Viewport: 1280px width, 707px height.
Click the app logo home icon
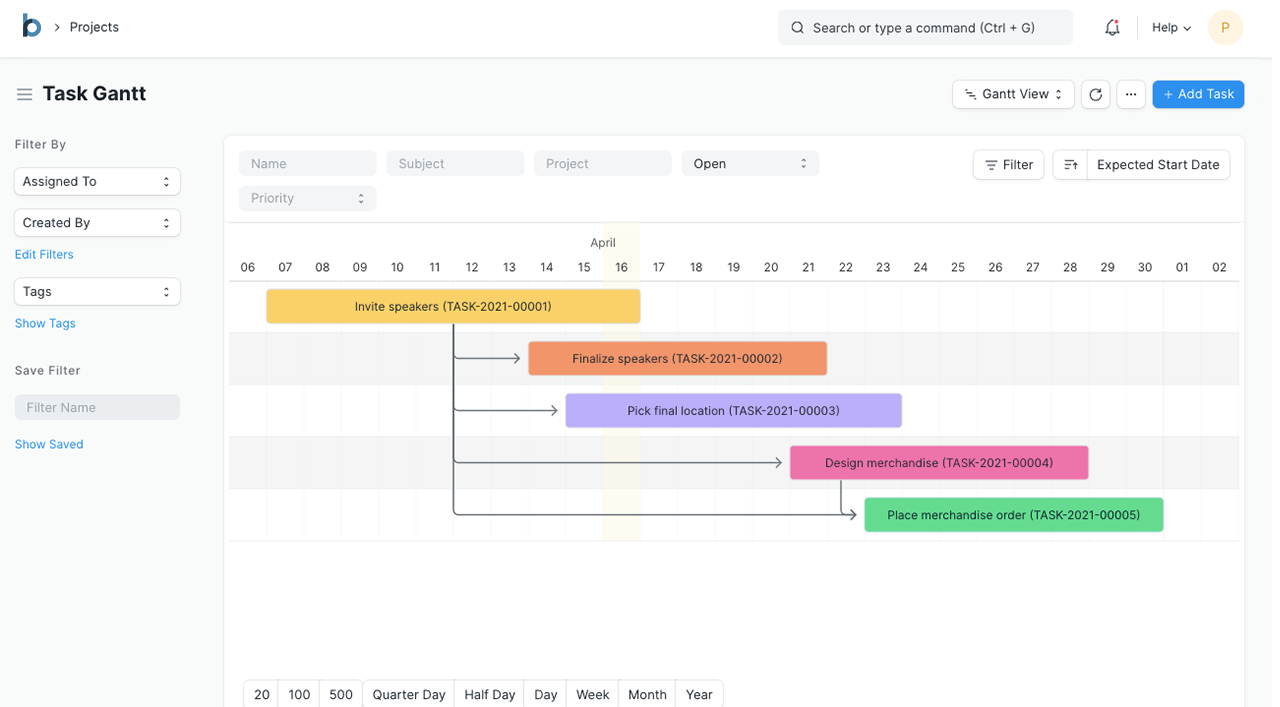[x=32, y=27]
